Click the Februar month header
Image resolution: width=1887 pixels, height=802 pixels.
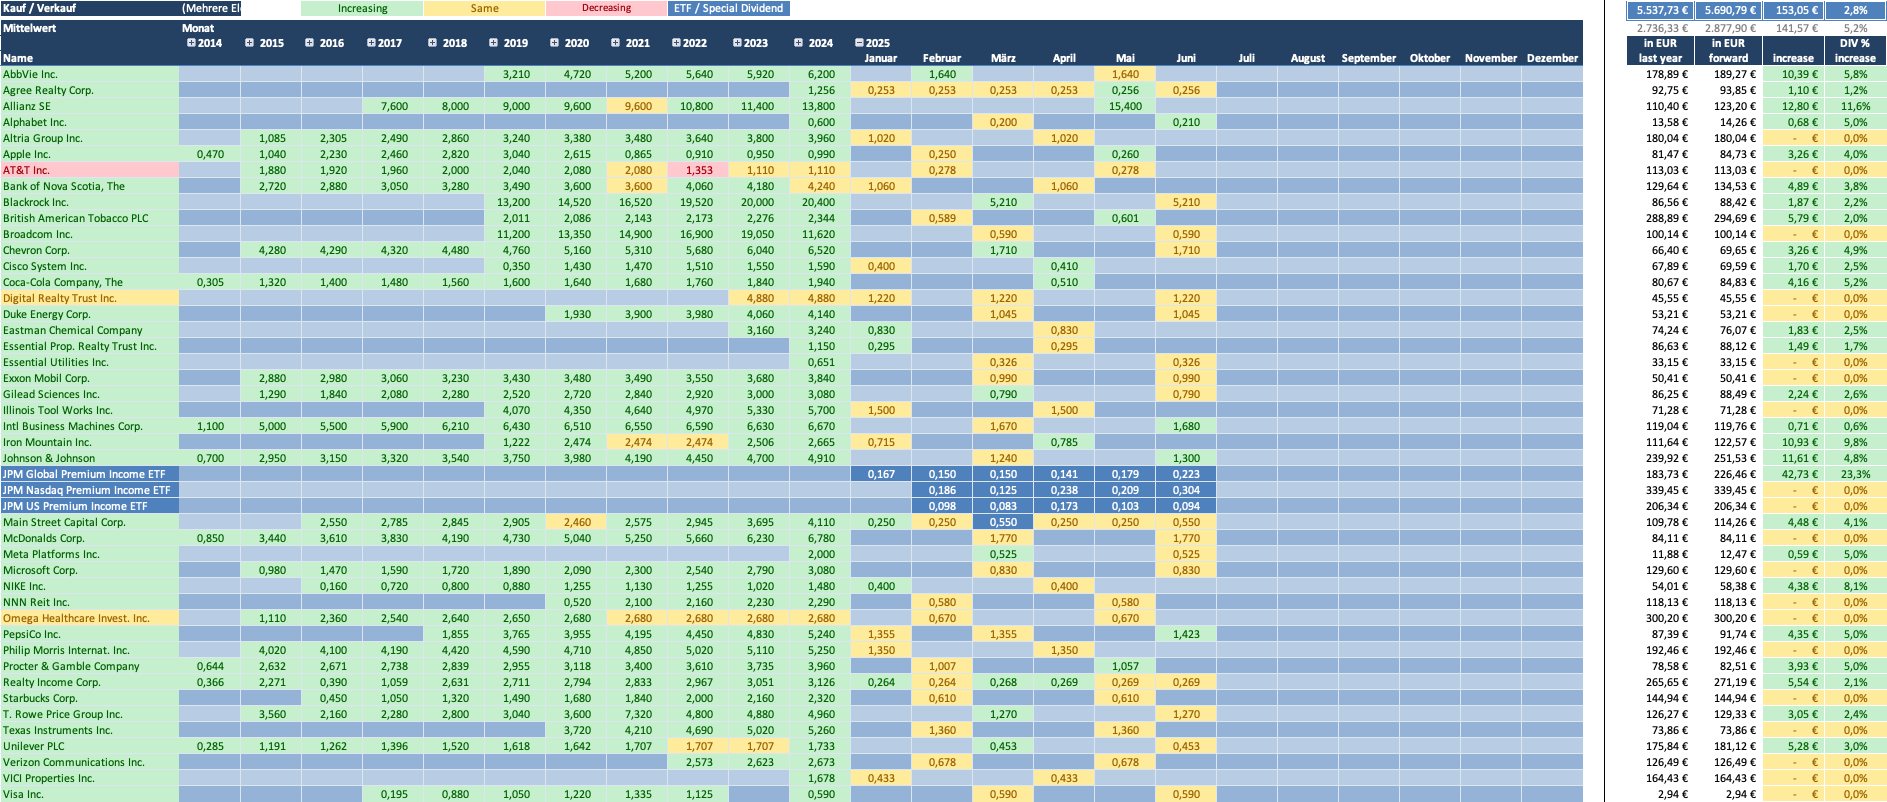(x=942, y=58)
